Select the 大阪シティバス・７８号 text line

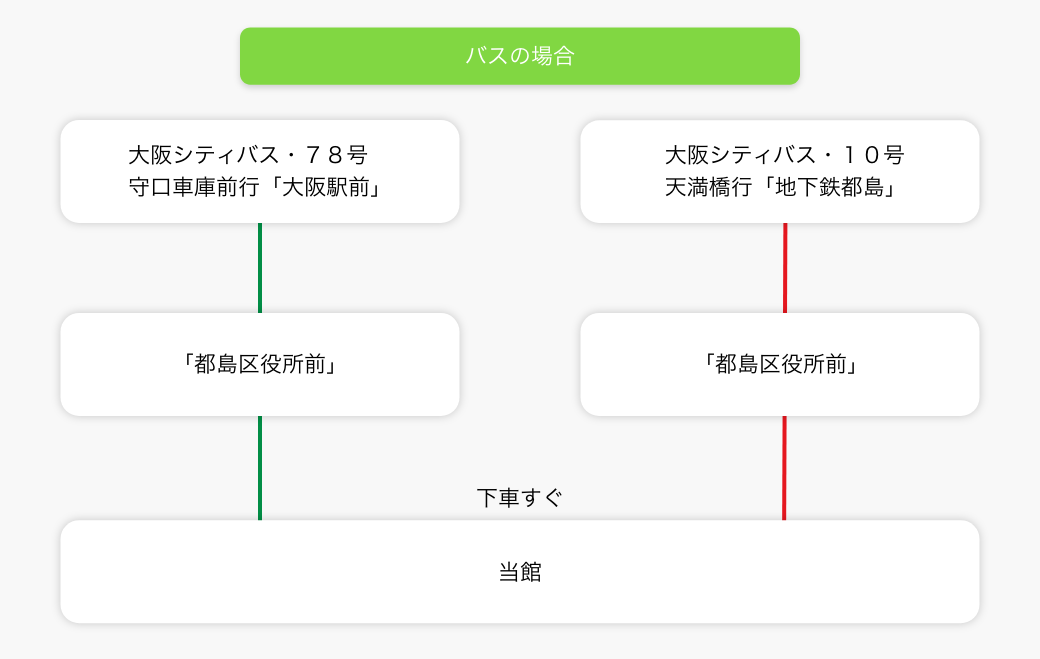[x=248, y=155]
